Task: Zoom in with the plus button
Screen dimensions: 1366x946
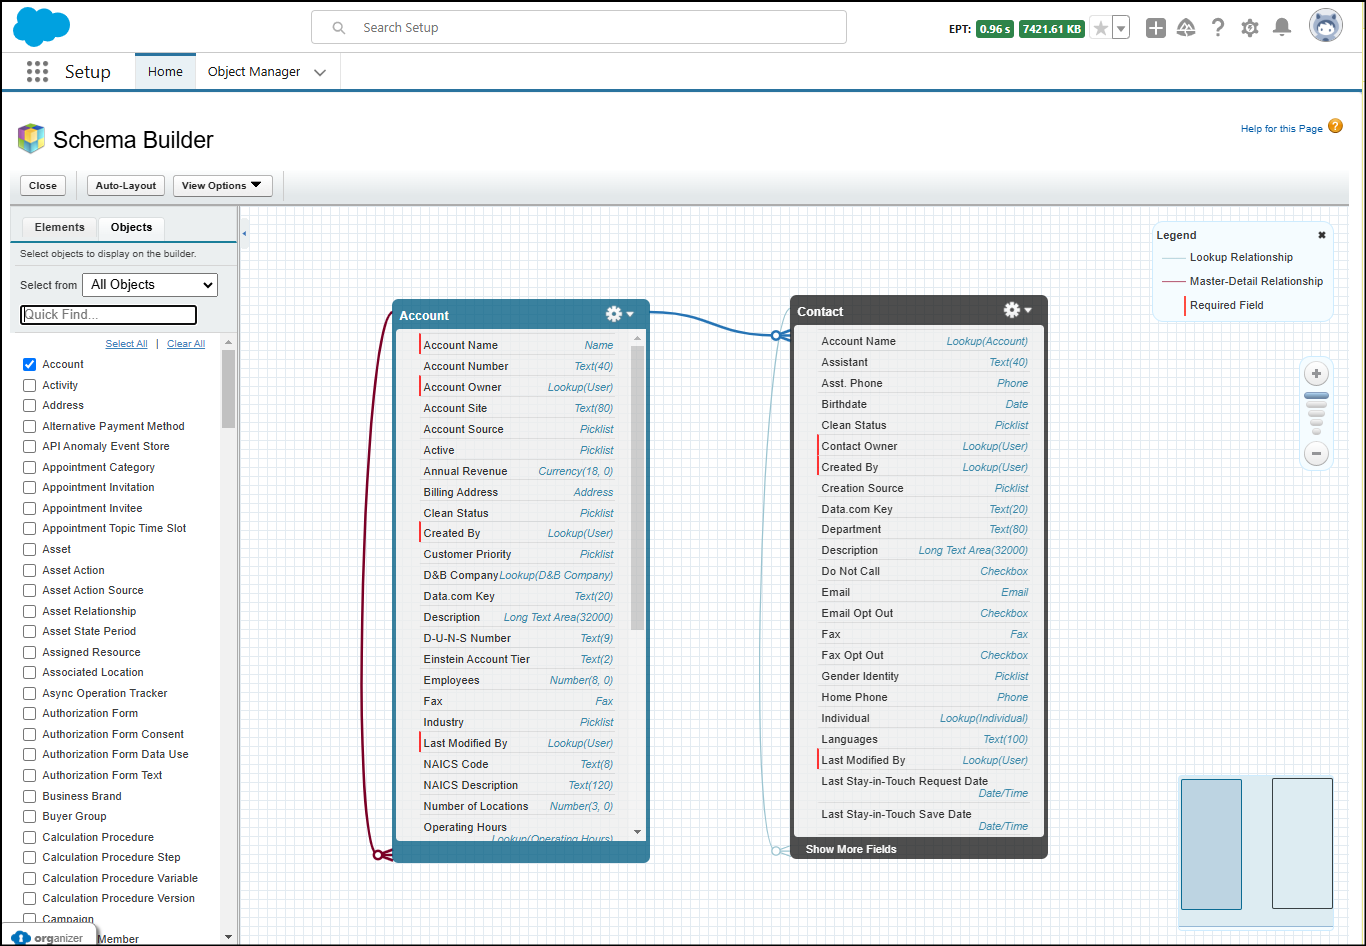Action: (x=1317, y=374)
